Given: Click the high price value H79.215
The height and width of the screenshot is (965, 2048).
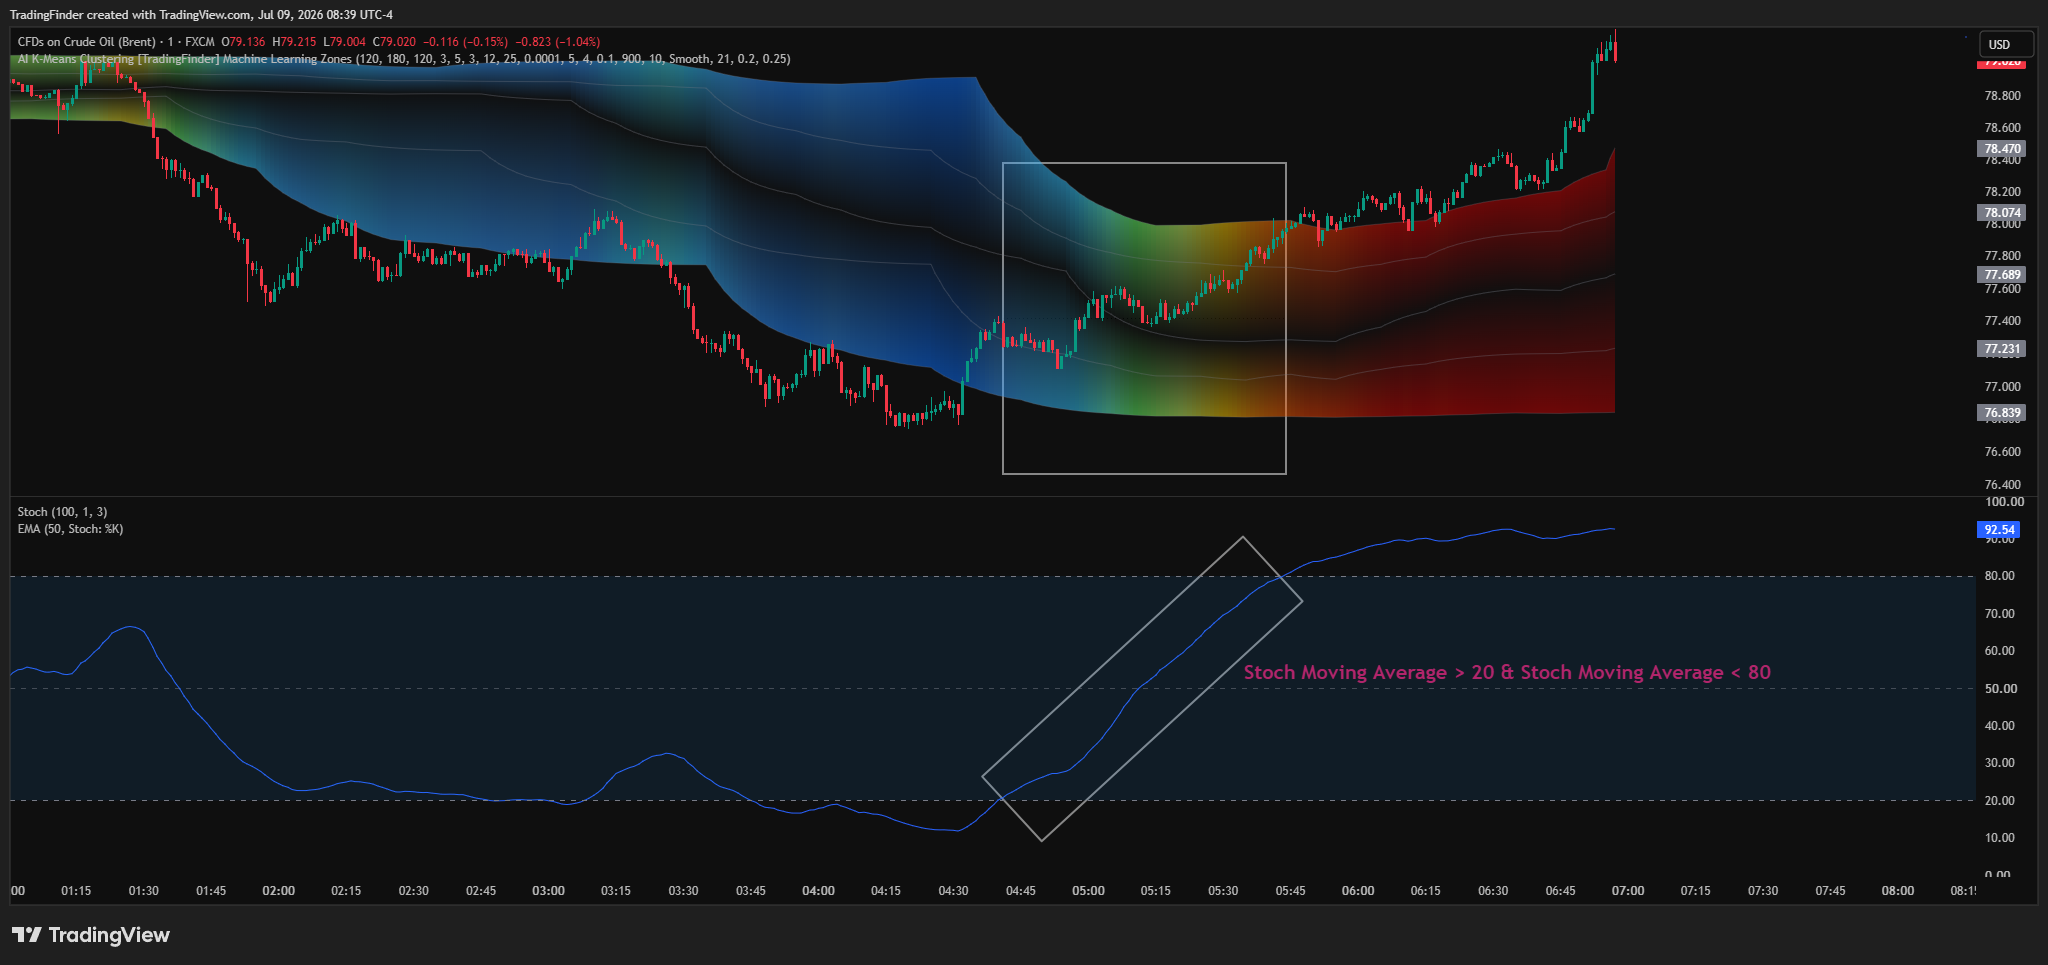Looking at the screenshot, I should [294, 42].
